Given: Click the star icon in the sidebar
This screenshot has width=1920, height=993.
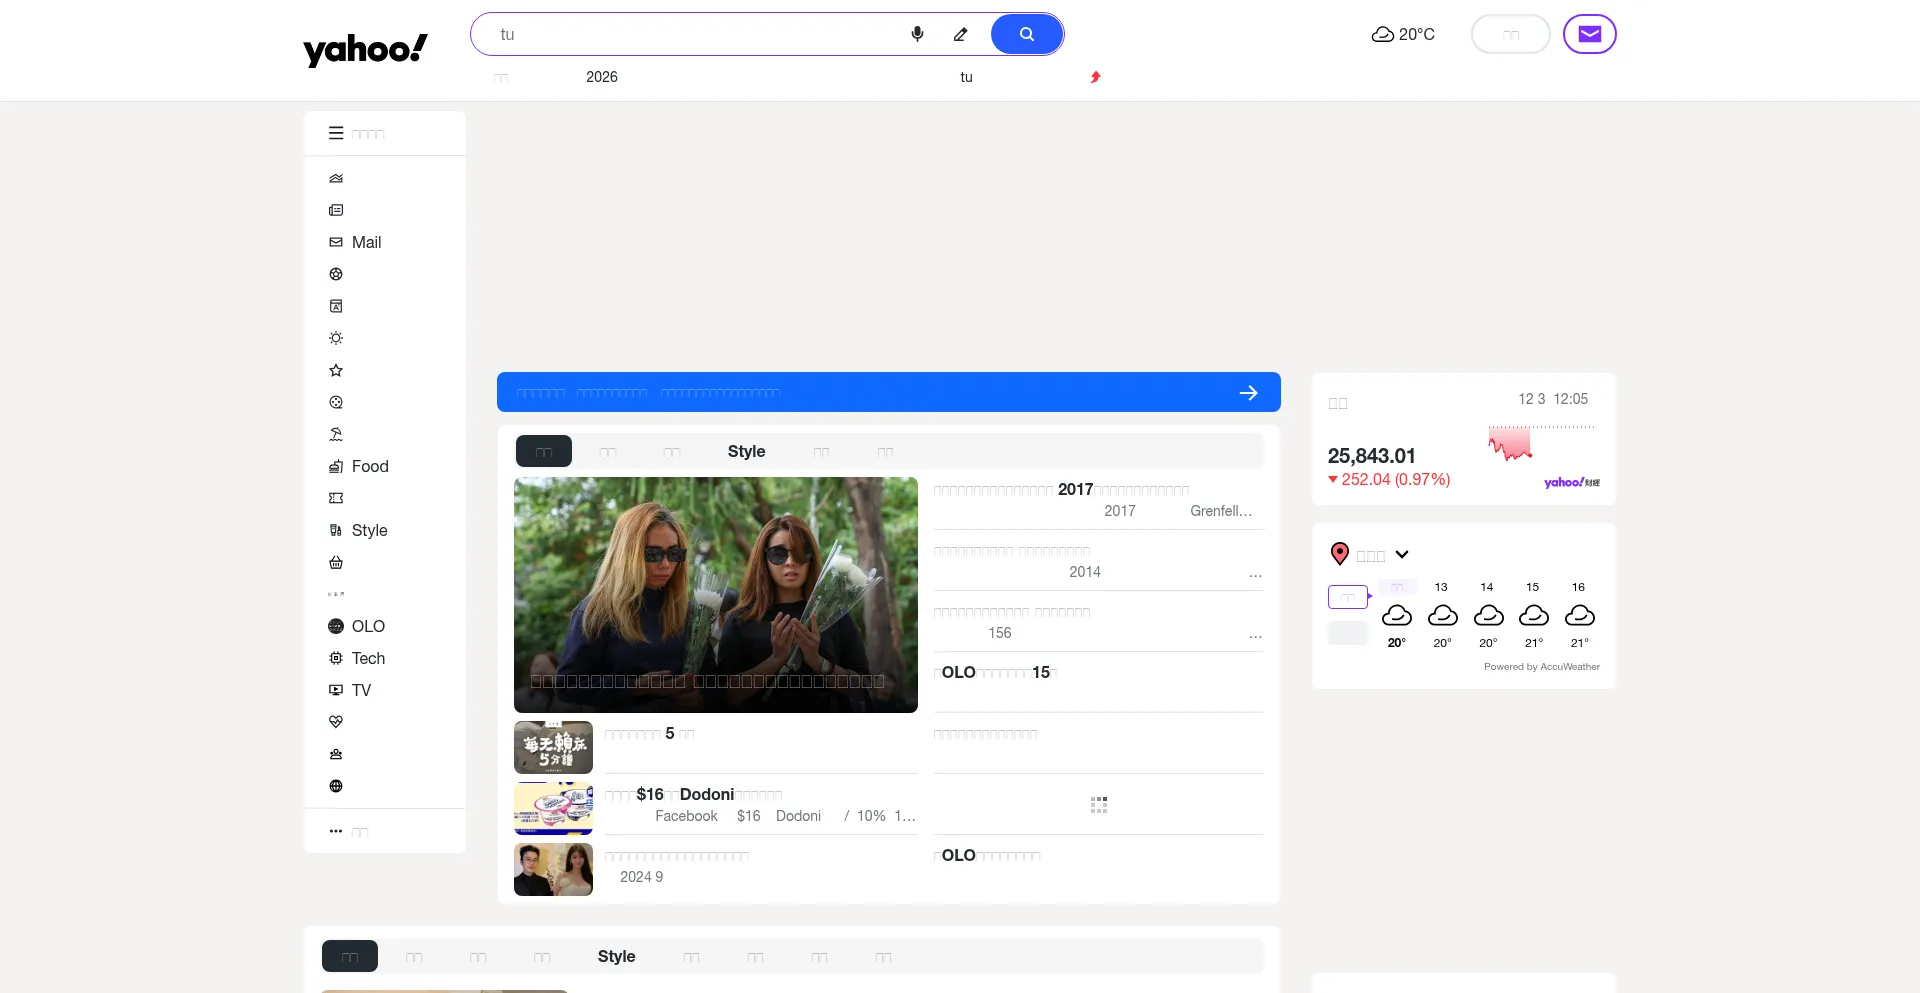Looking at the screenshot, I should (x=336, y=370).
